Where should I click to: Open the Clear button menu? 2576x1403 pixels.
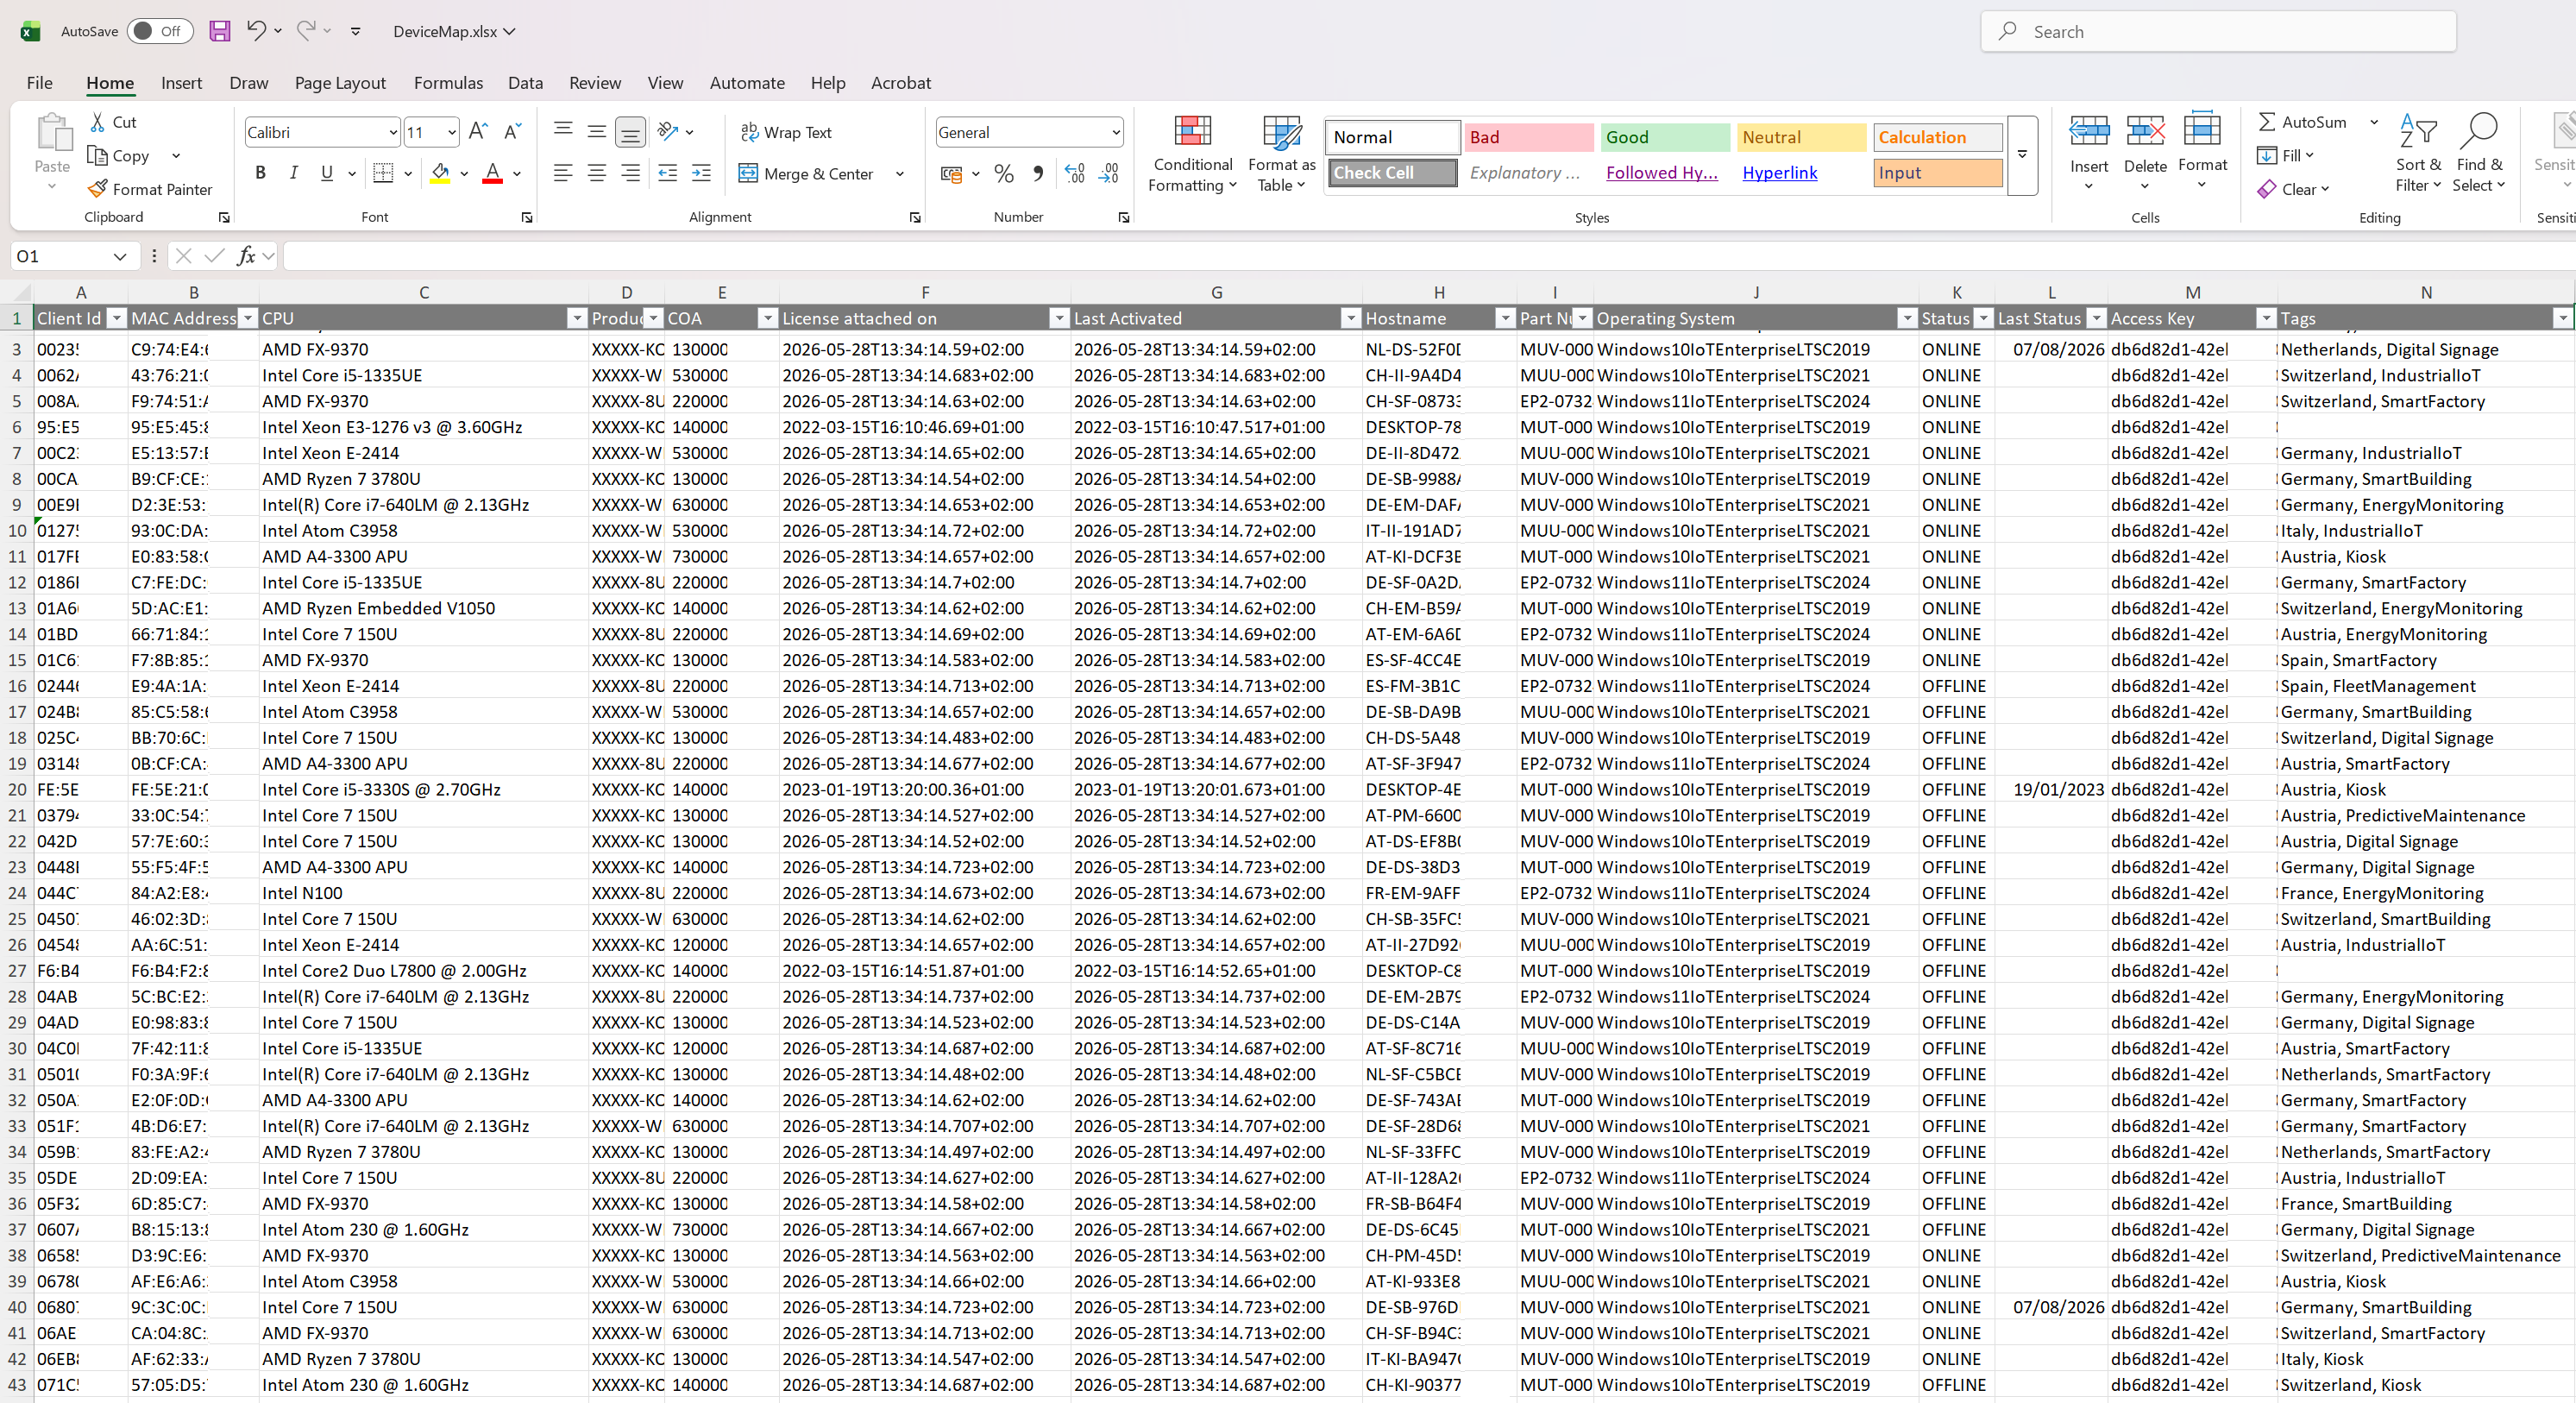(2293, 189)
